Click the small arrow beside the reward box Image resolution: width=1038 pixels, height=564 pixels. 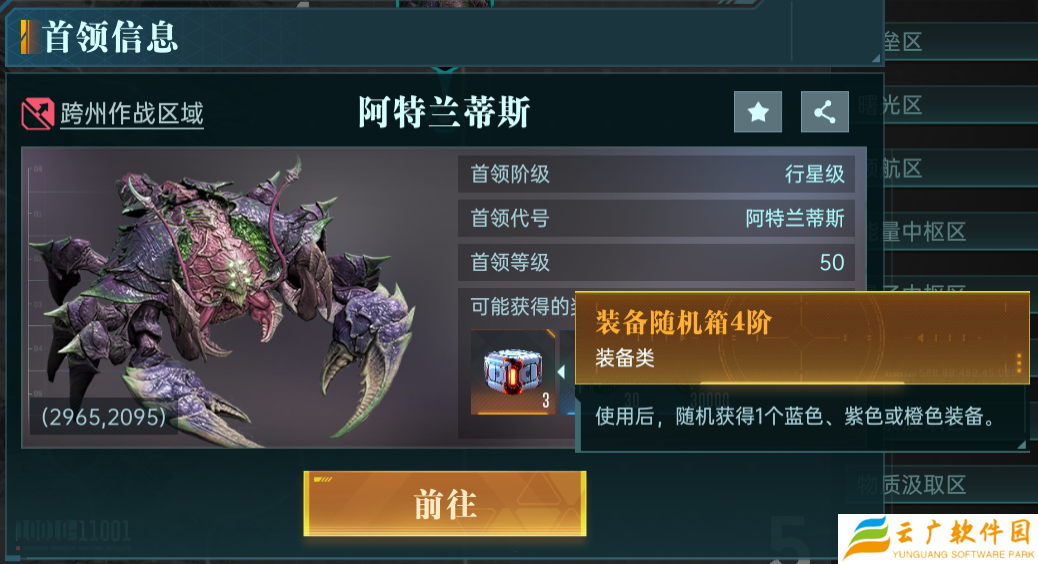561,372
